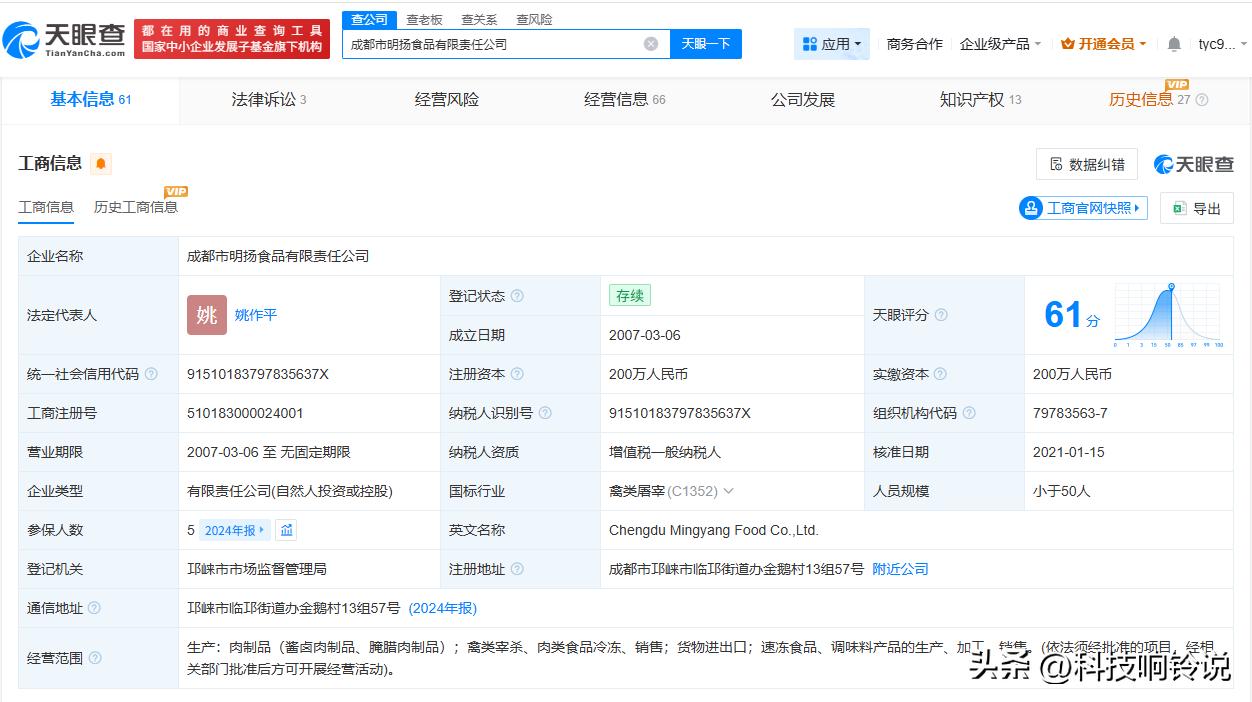Click the 姚 avatar next to 姚作平
1252x702 pixels.
(206, 314)
